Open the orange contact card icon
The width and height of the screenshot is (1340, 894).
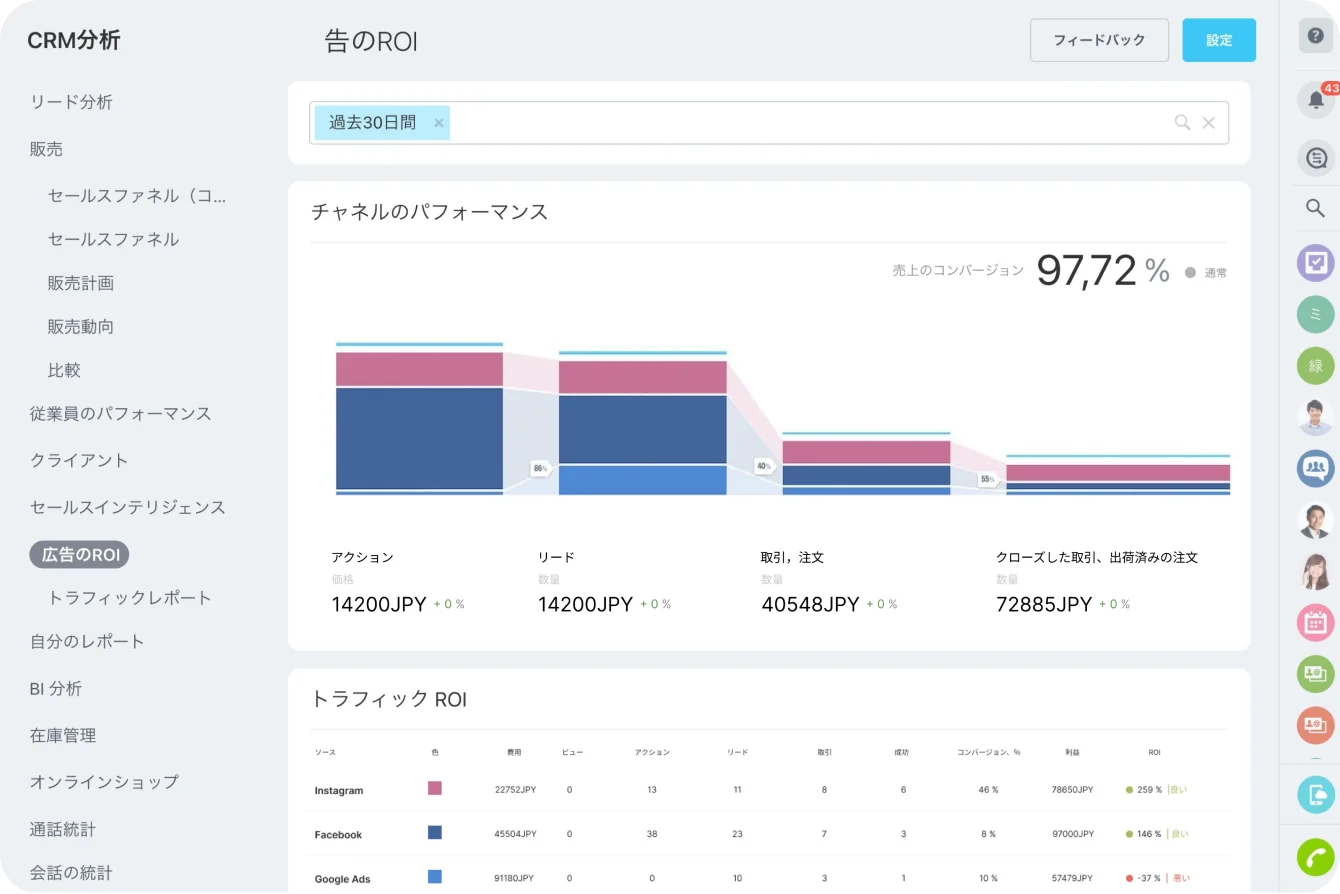point(1316,725)
